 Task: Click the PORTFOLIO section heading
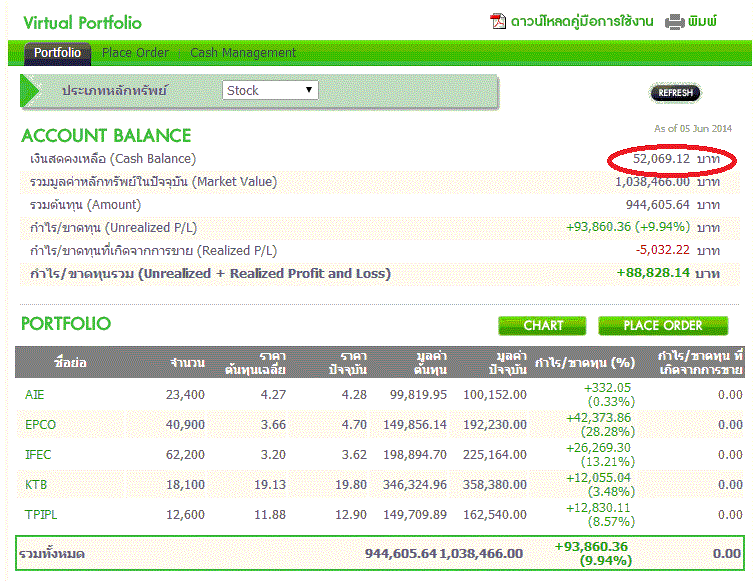66,324
